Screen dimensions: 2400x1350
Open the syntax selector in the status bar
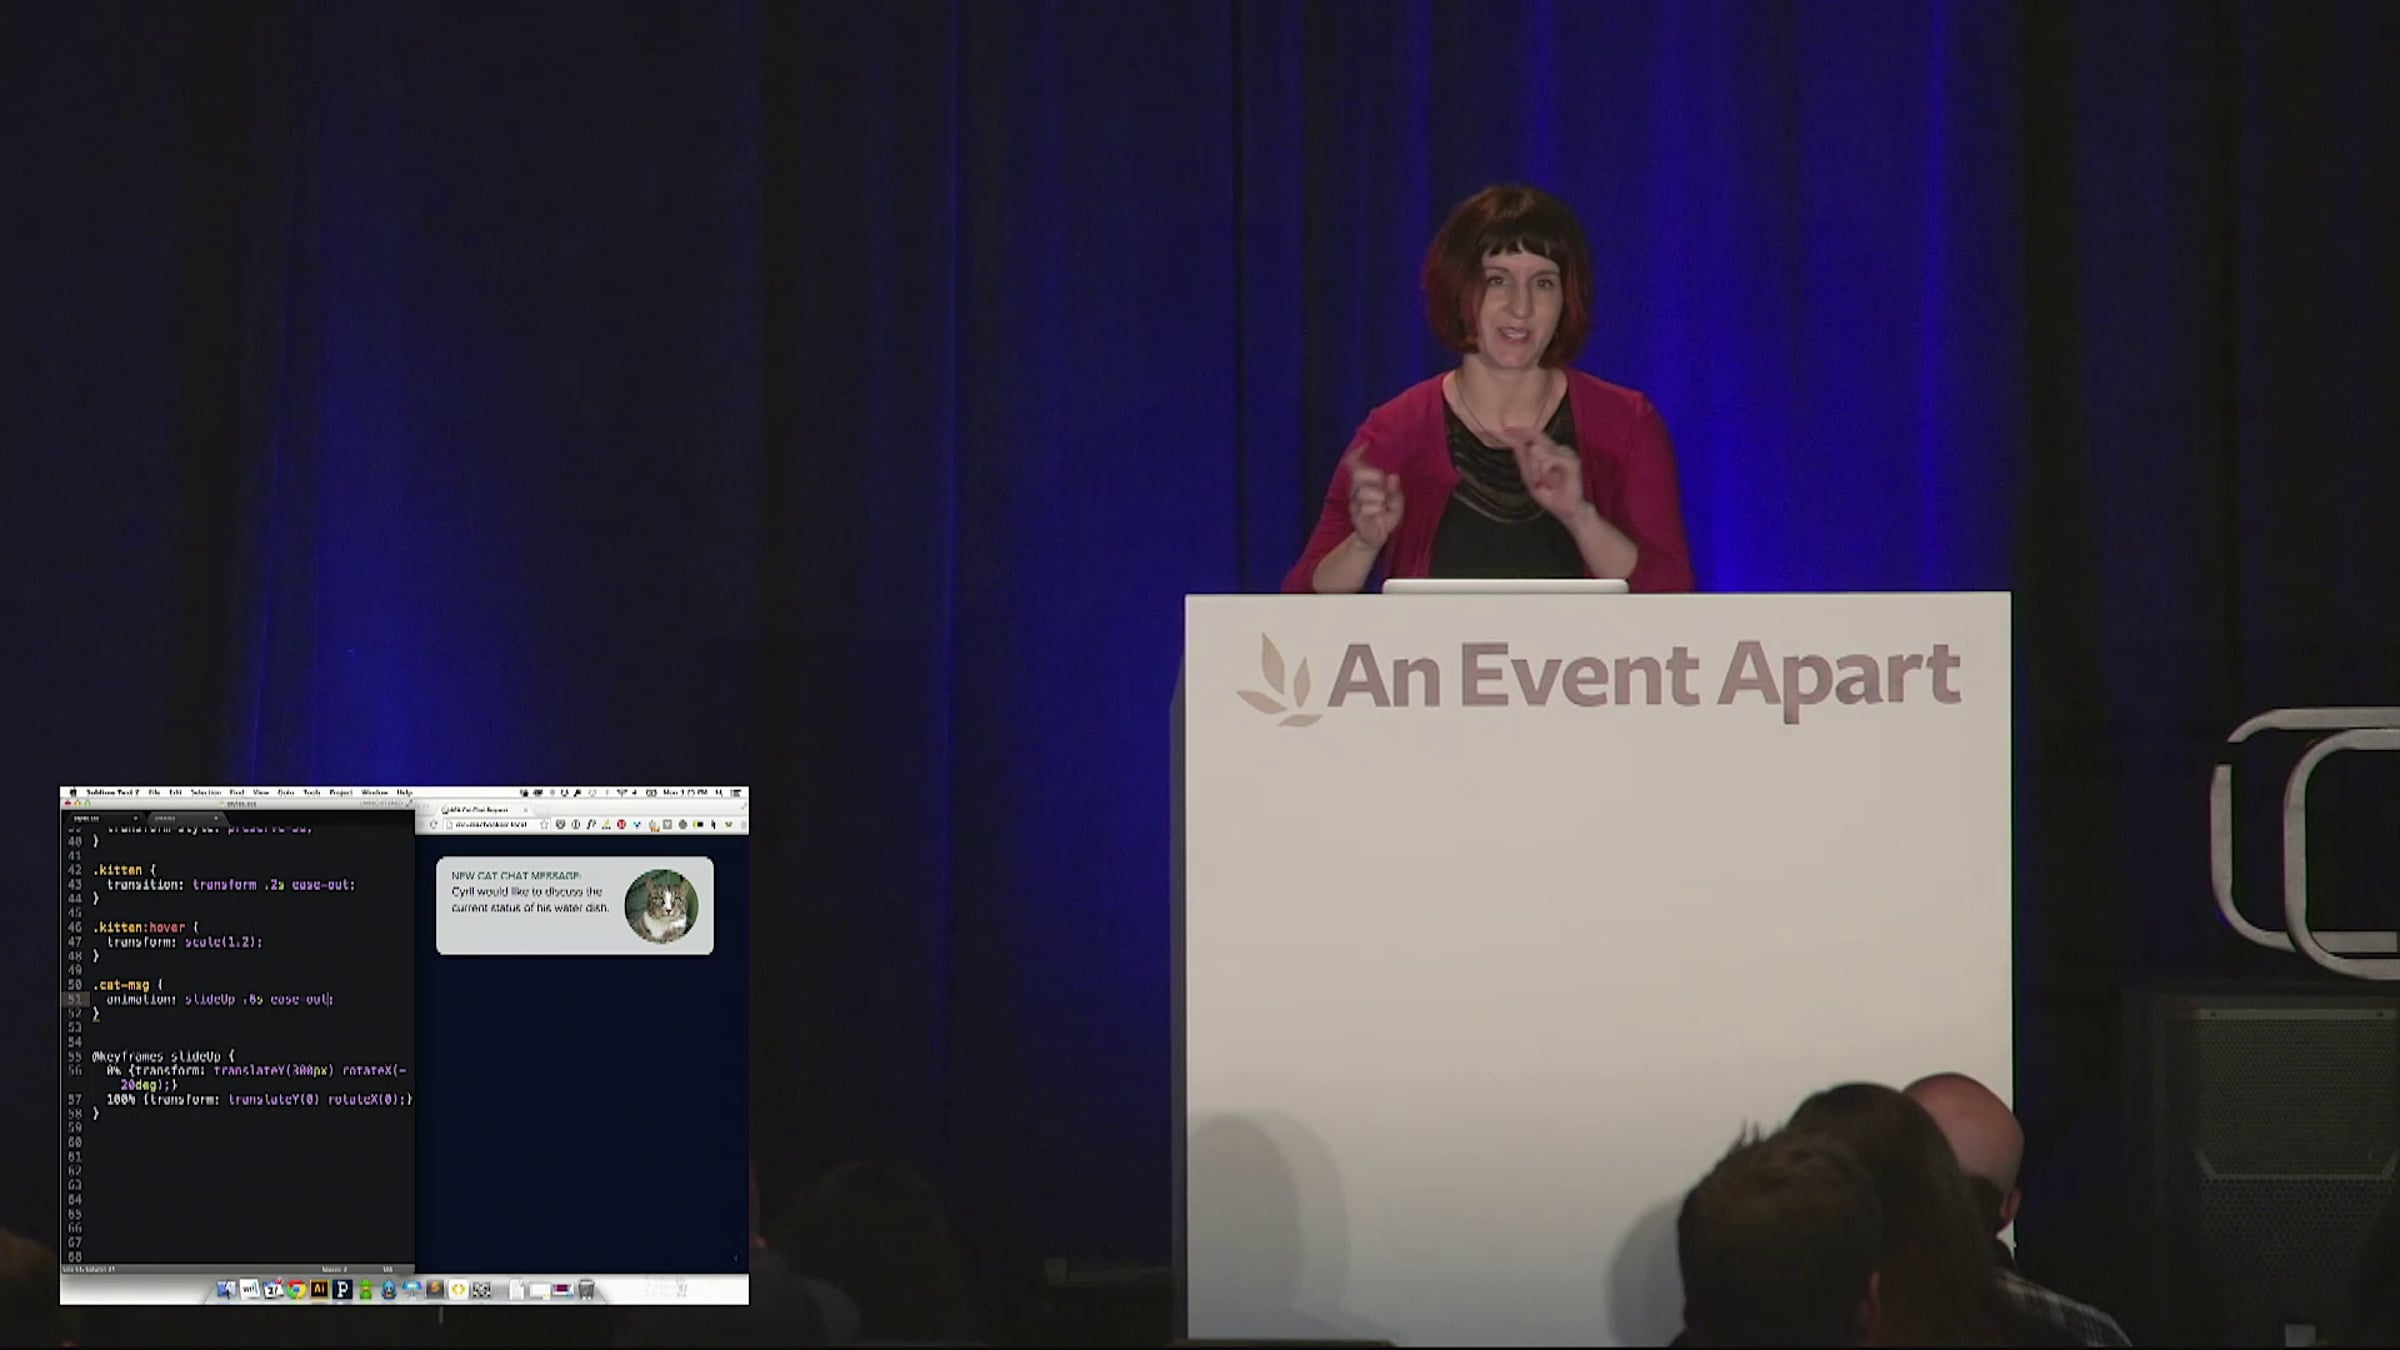click(x=387, y=1269)
